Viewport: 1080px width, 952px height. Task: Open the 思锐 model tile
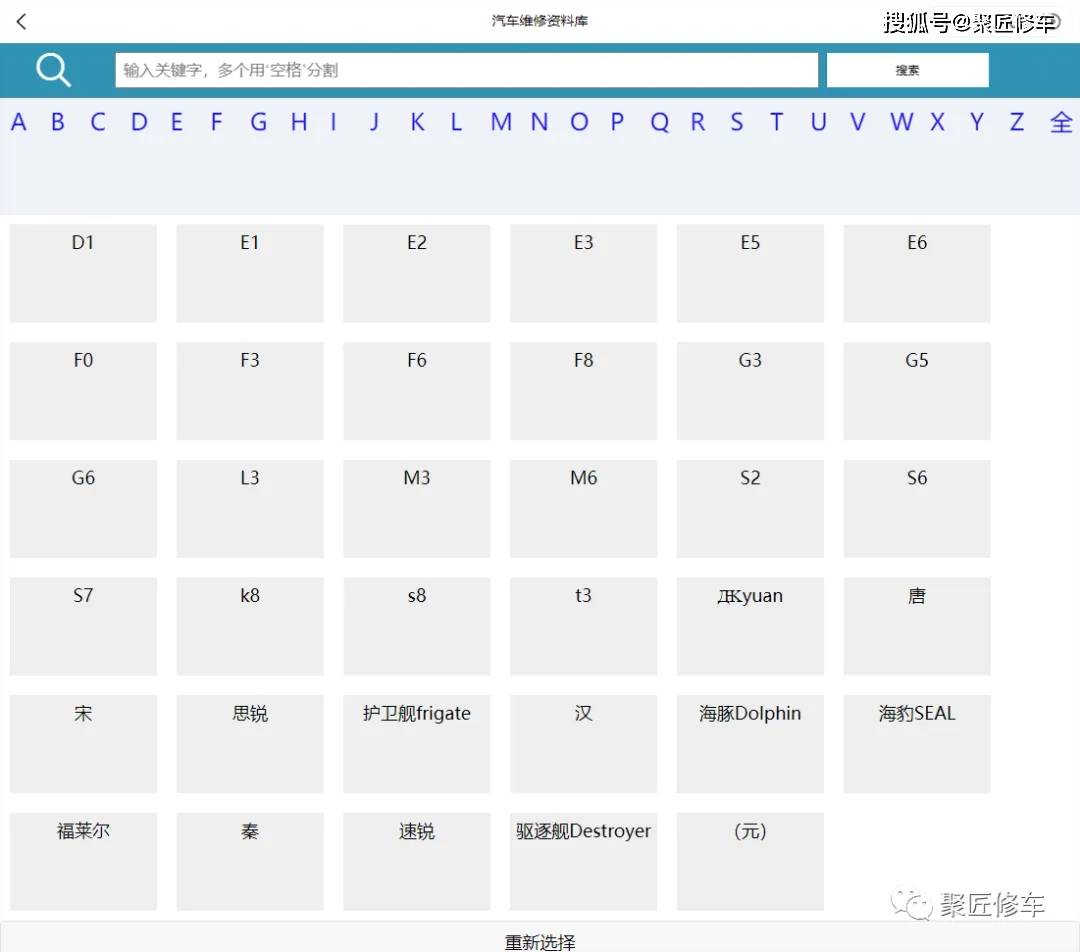250,744
